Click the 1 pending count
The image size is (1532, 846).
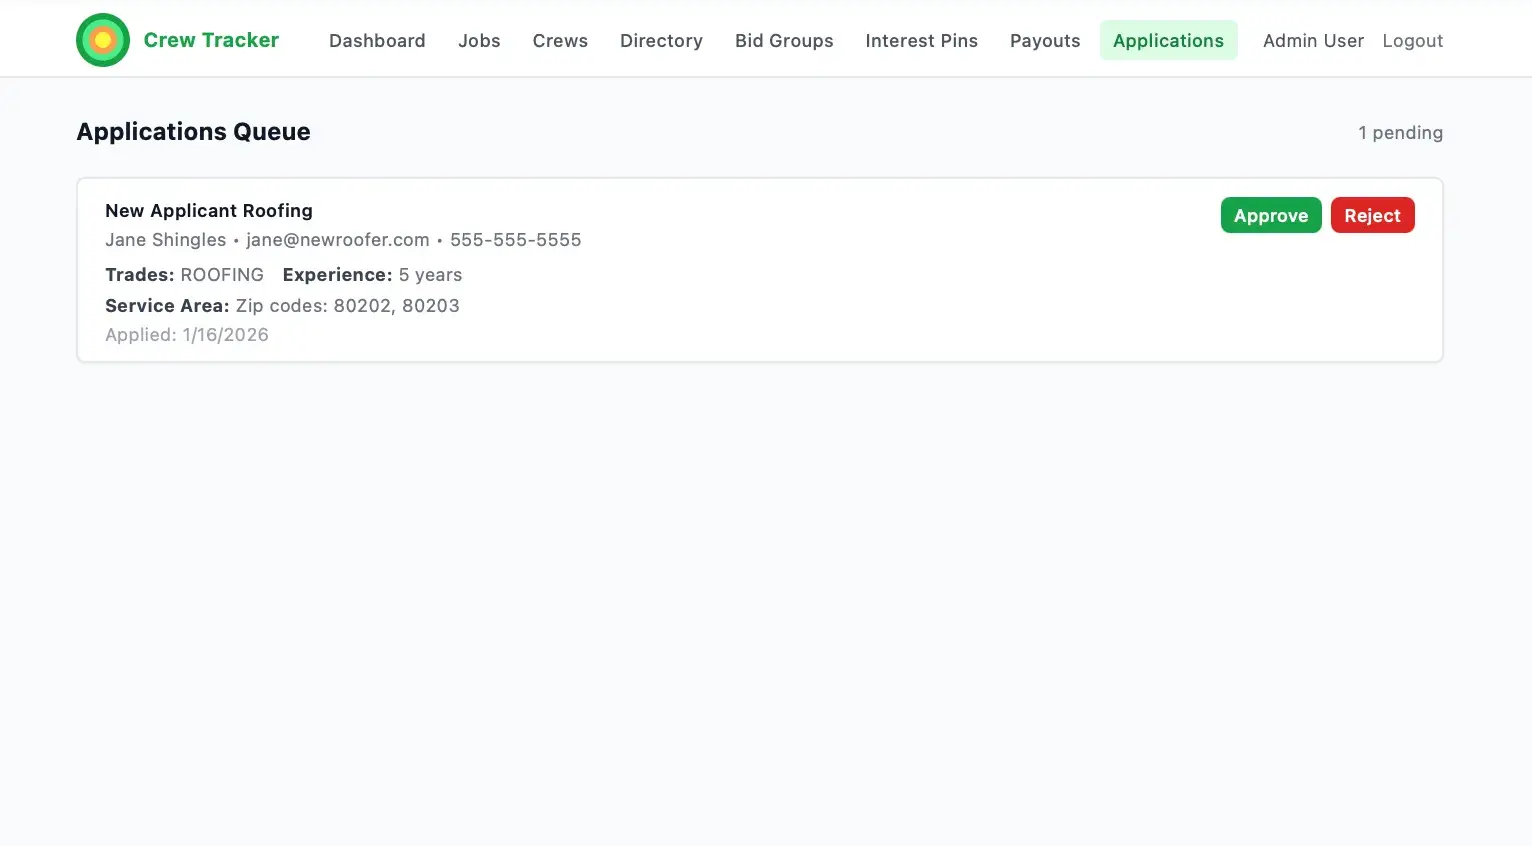point(1400,133)
